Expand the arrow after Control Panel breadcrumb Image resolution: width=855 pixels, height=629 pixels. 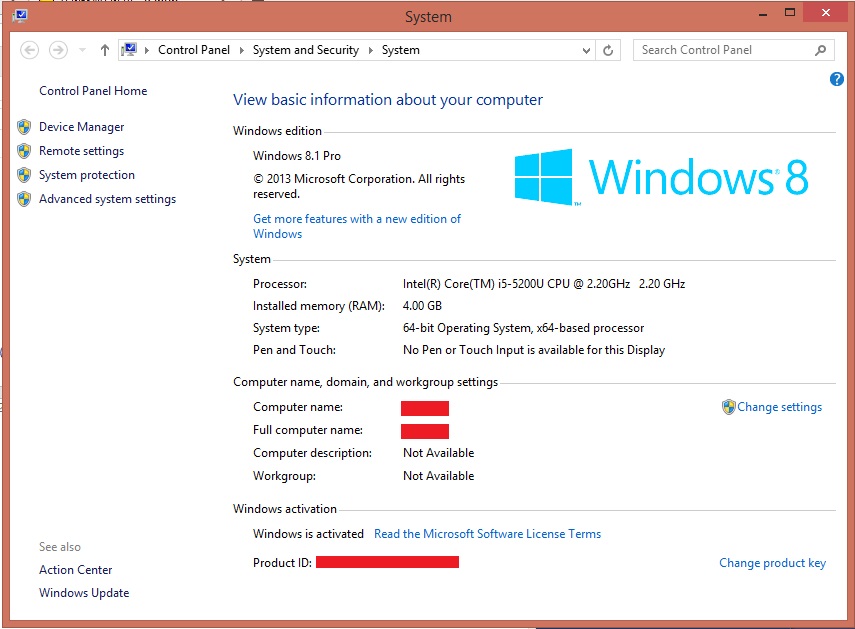click(242, 50)
